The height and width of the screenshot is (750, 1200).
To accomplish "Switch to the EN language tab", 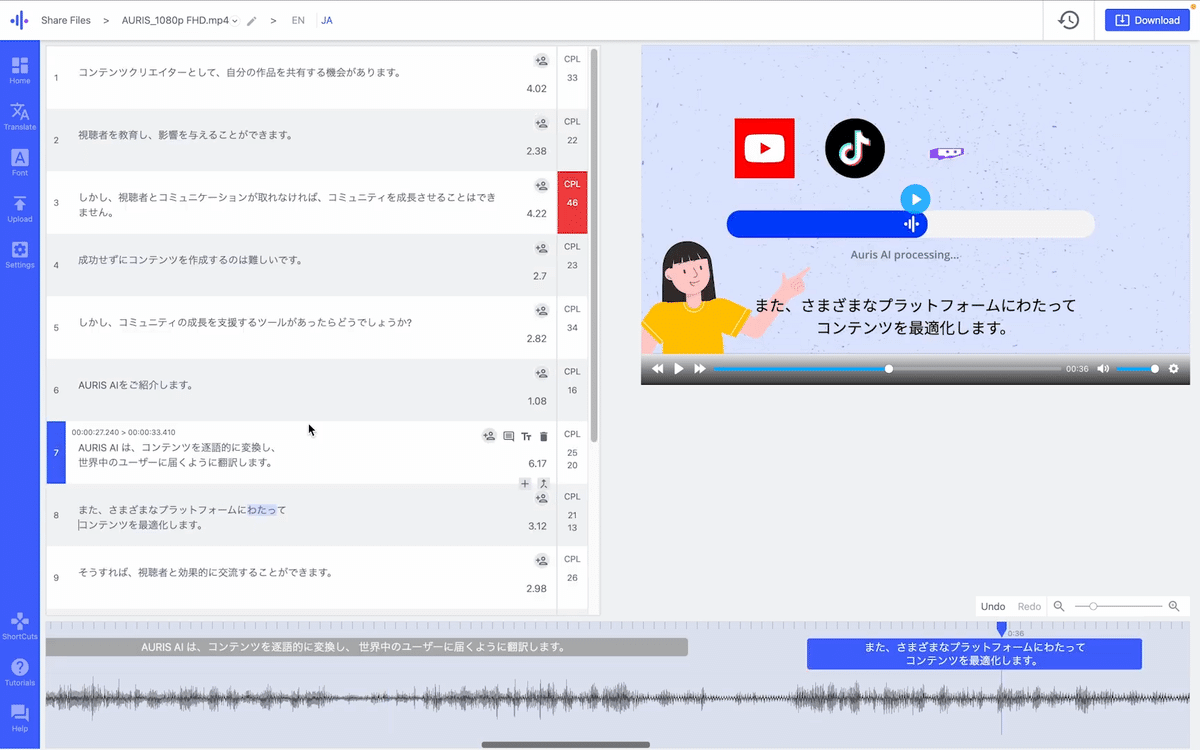I will pos(298,20).
